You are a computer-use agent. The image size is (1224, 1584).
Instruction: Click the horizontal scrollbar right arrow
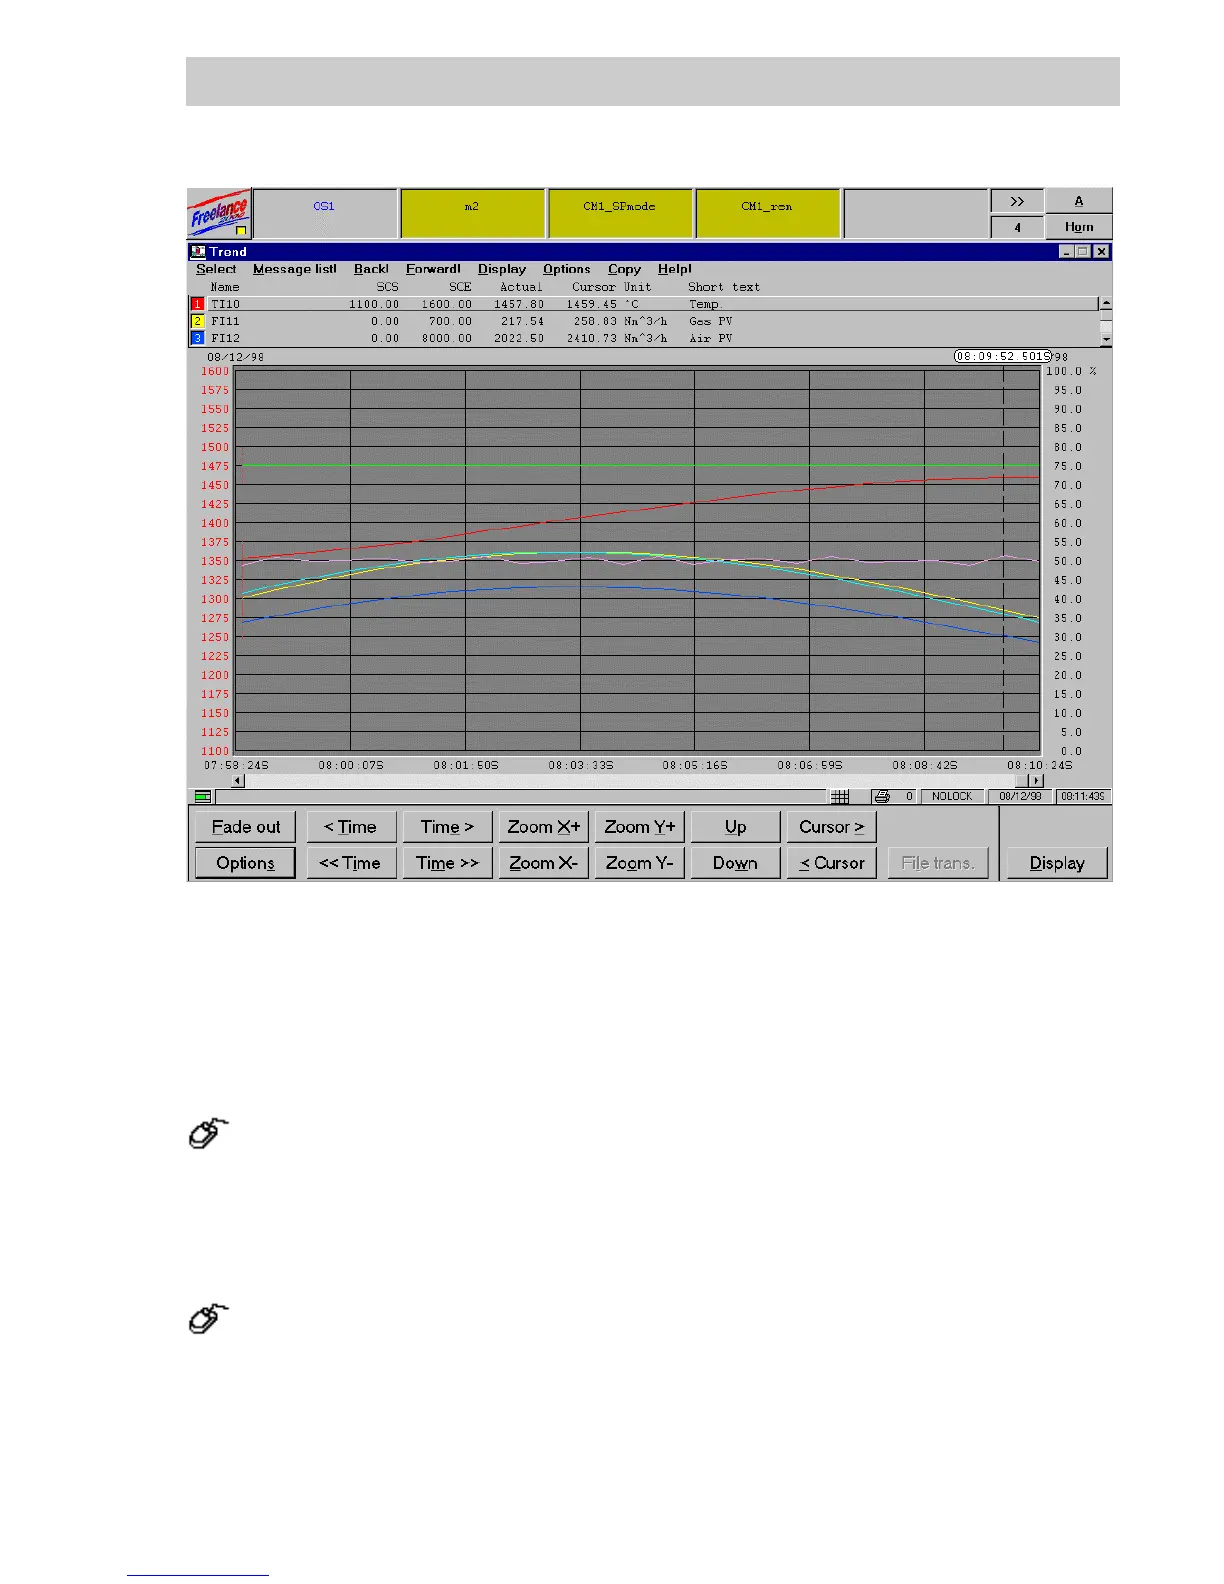coord(1036,780)
